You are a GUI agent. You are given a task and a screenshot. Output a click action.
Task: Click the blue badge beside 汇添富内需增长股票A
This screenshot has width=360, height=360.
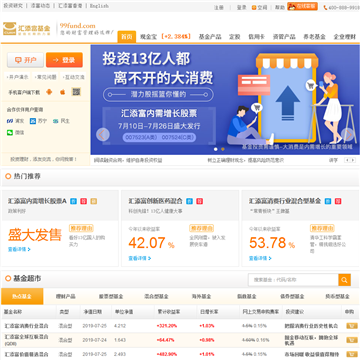[73, 201]
